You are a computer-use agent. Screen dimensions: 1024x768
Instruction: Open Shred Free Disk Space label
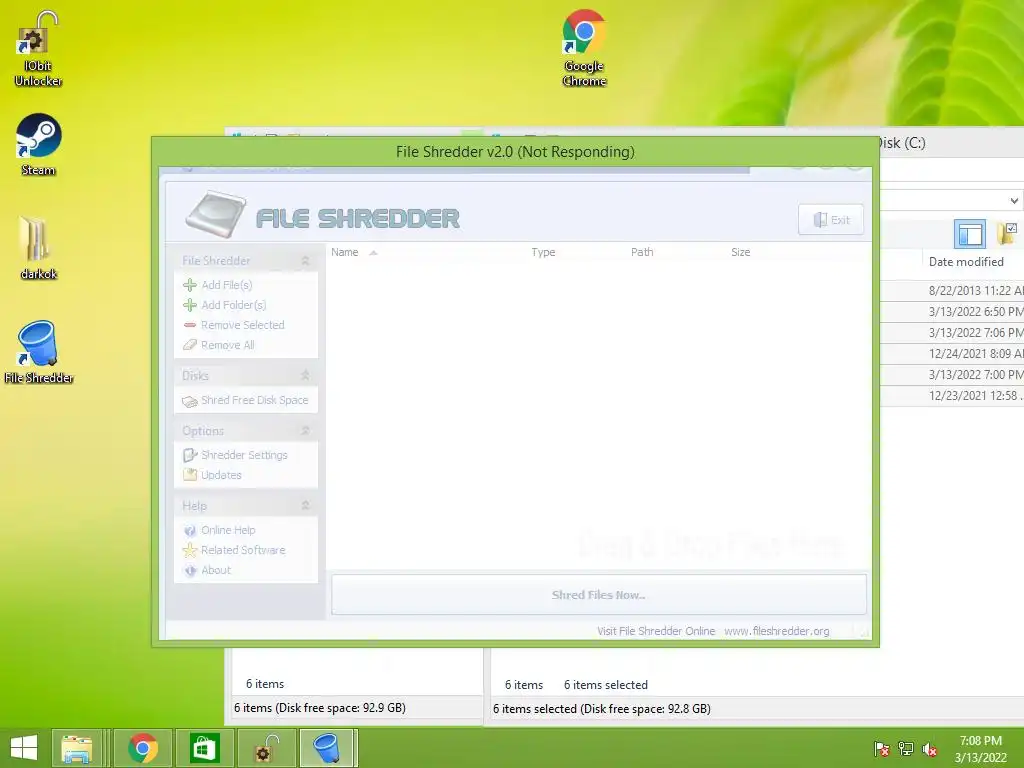click(255, 400)
